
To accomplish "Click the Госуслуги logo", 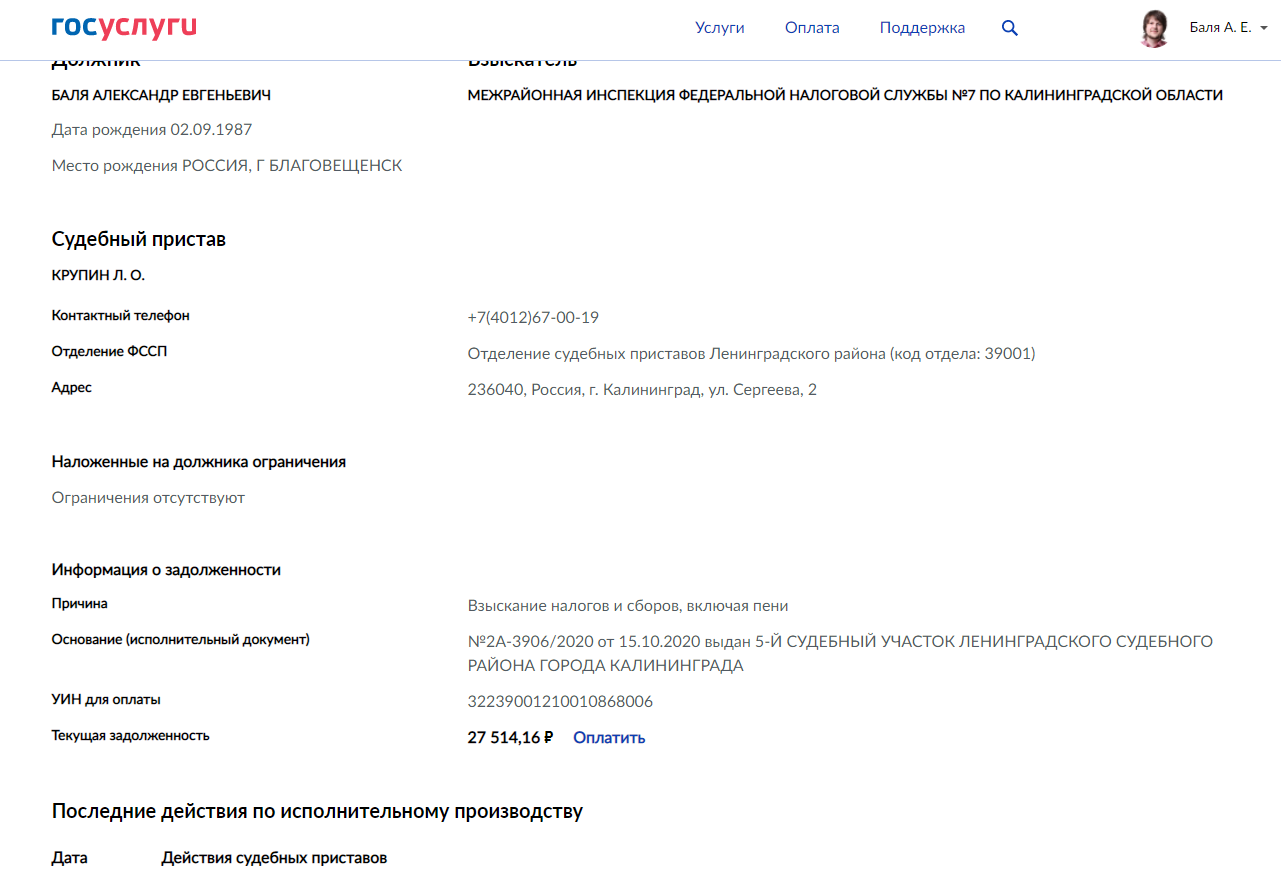I will pyautogui.click(x=124, y=28).
